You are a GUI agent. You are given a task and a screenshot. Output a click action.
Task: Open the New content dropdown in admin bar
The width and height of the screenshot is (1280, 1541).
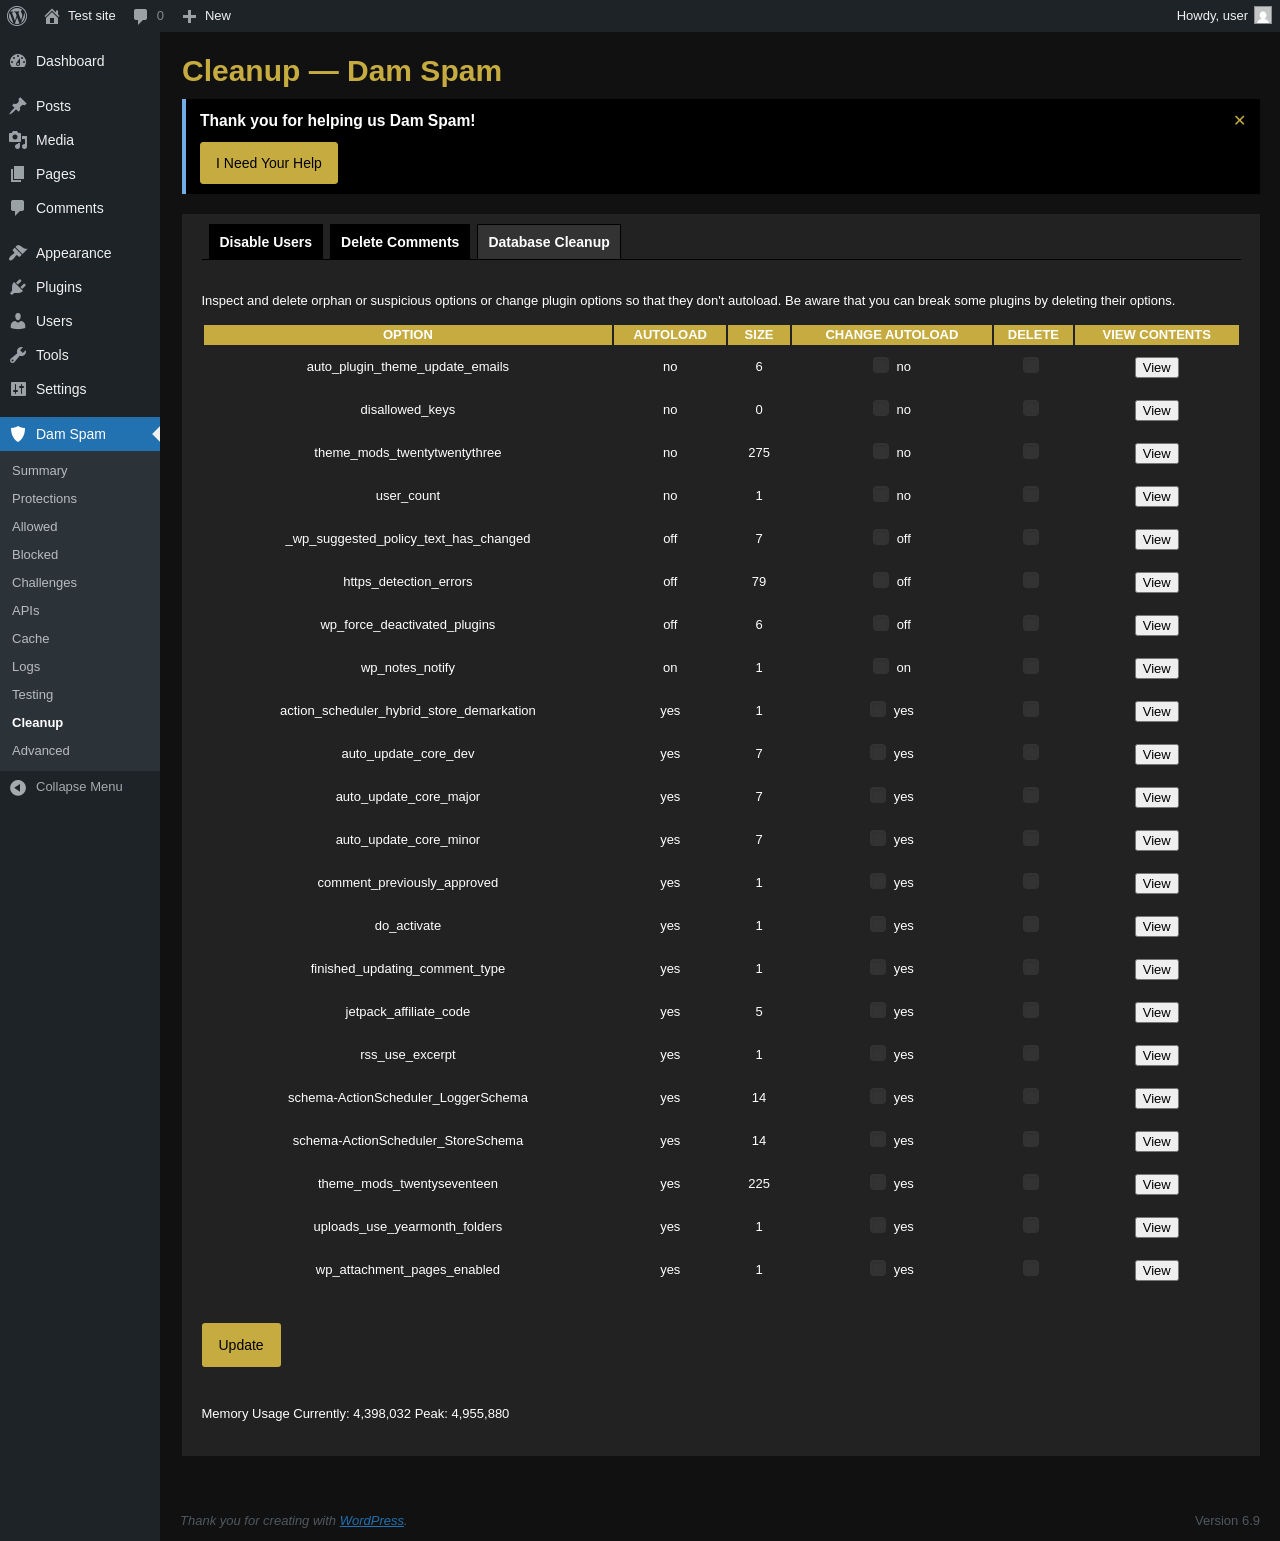tap(207, 16)
